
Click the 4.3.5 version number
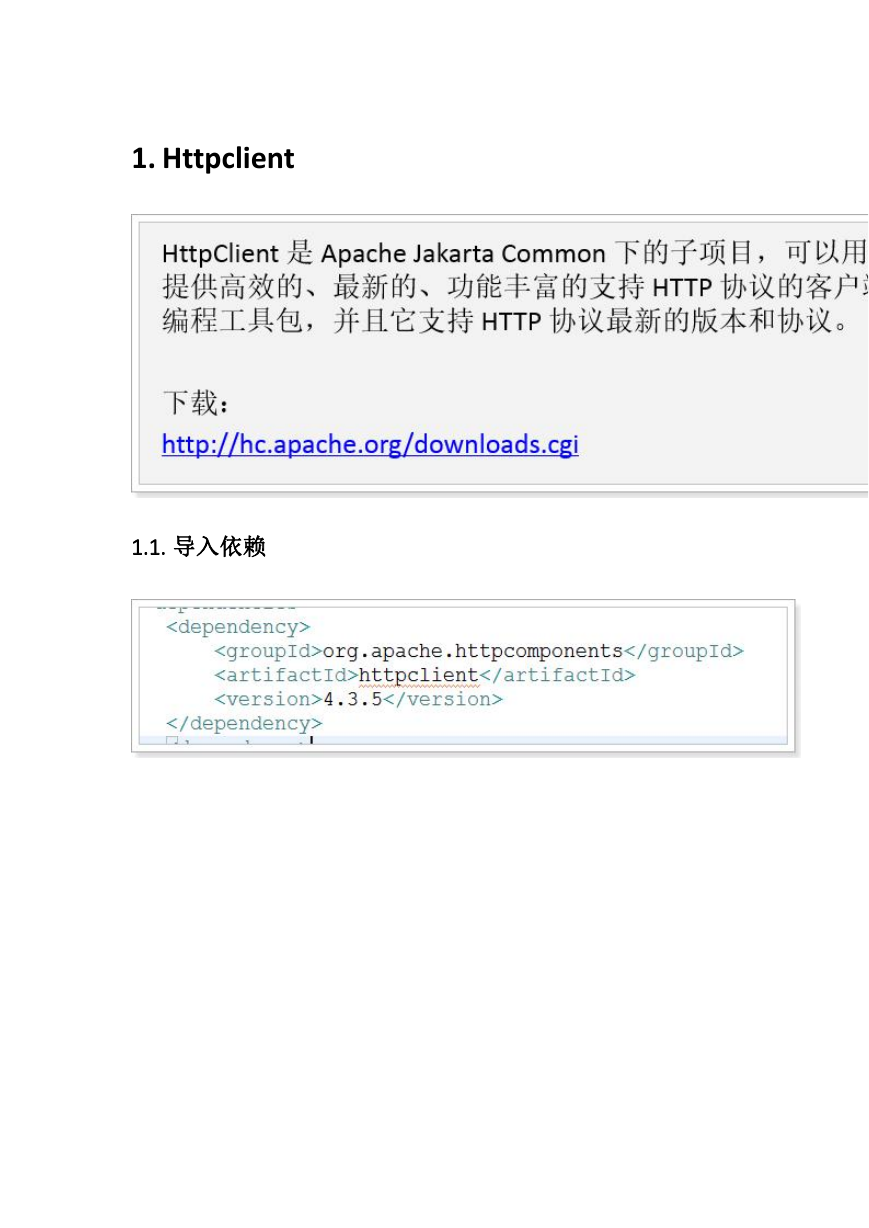point(353,699)
